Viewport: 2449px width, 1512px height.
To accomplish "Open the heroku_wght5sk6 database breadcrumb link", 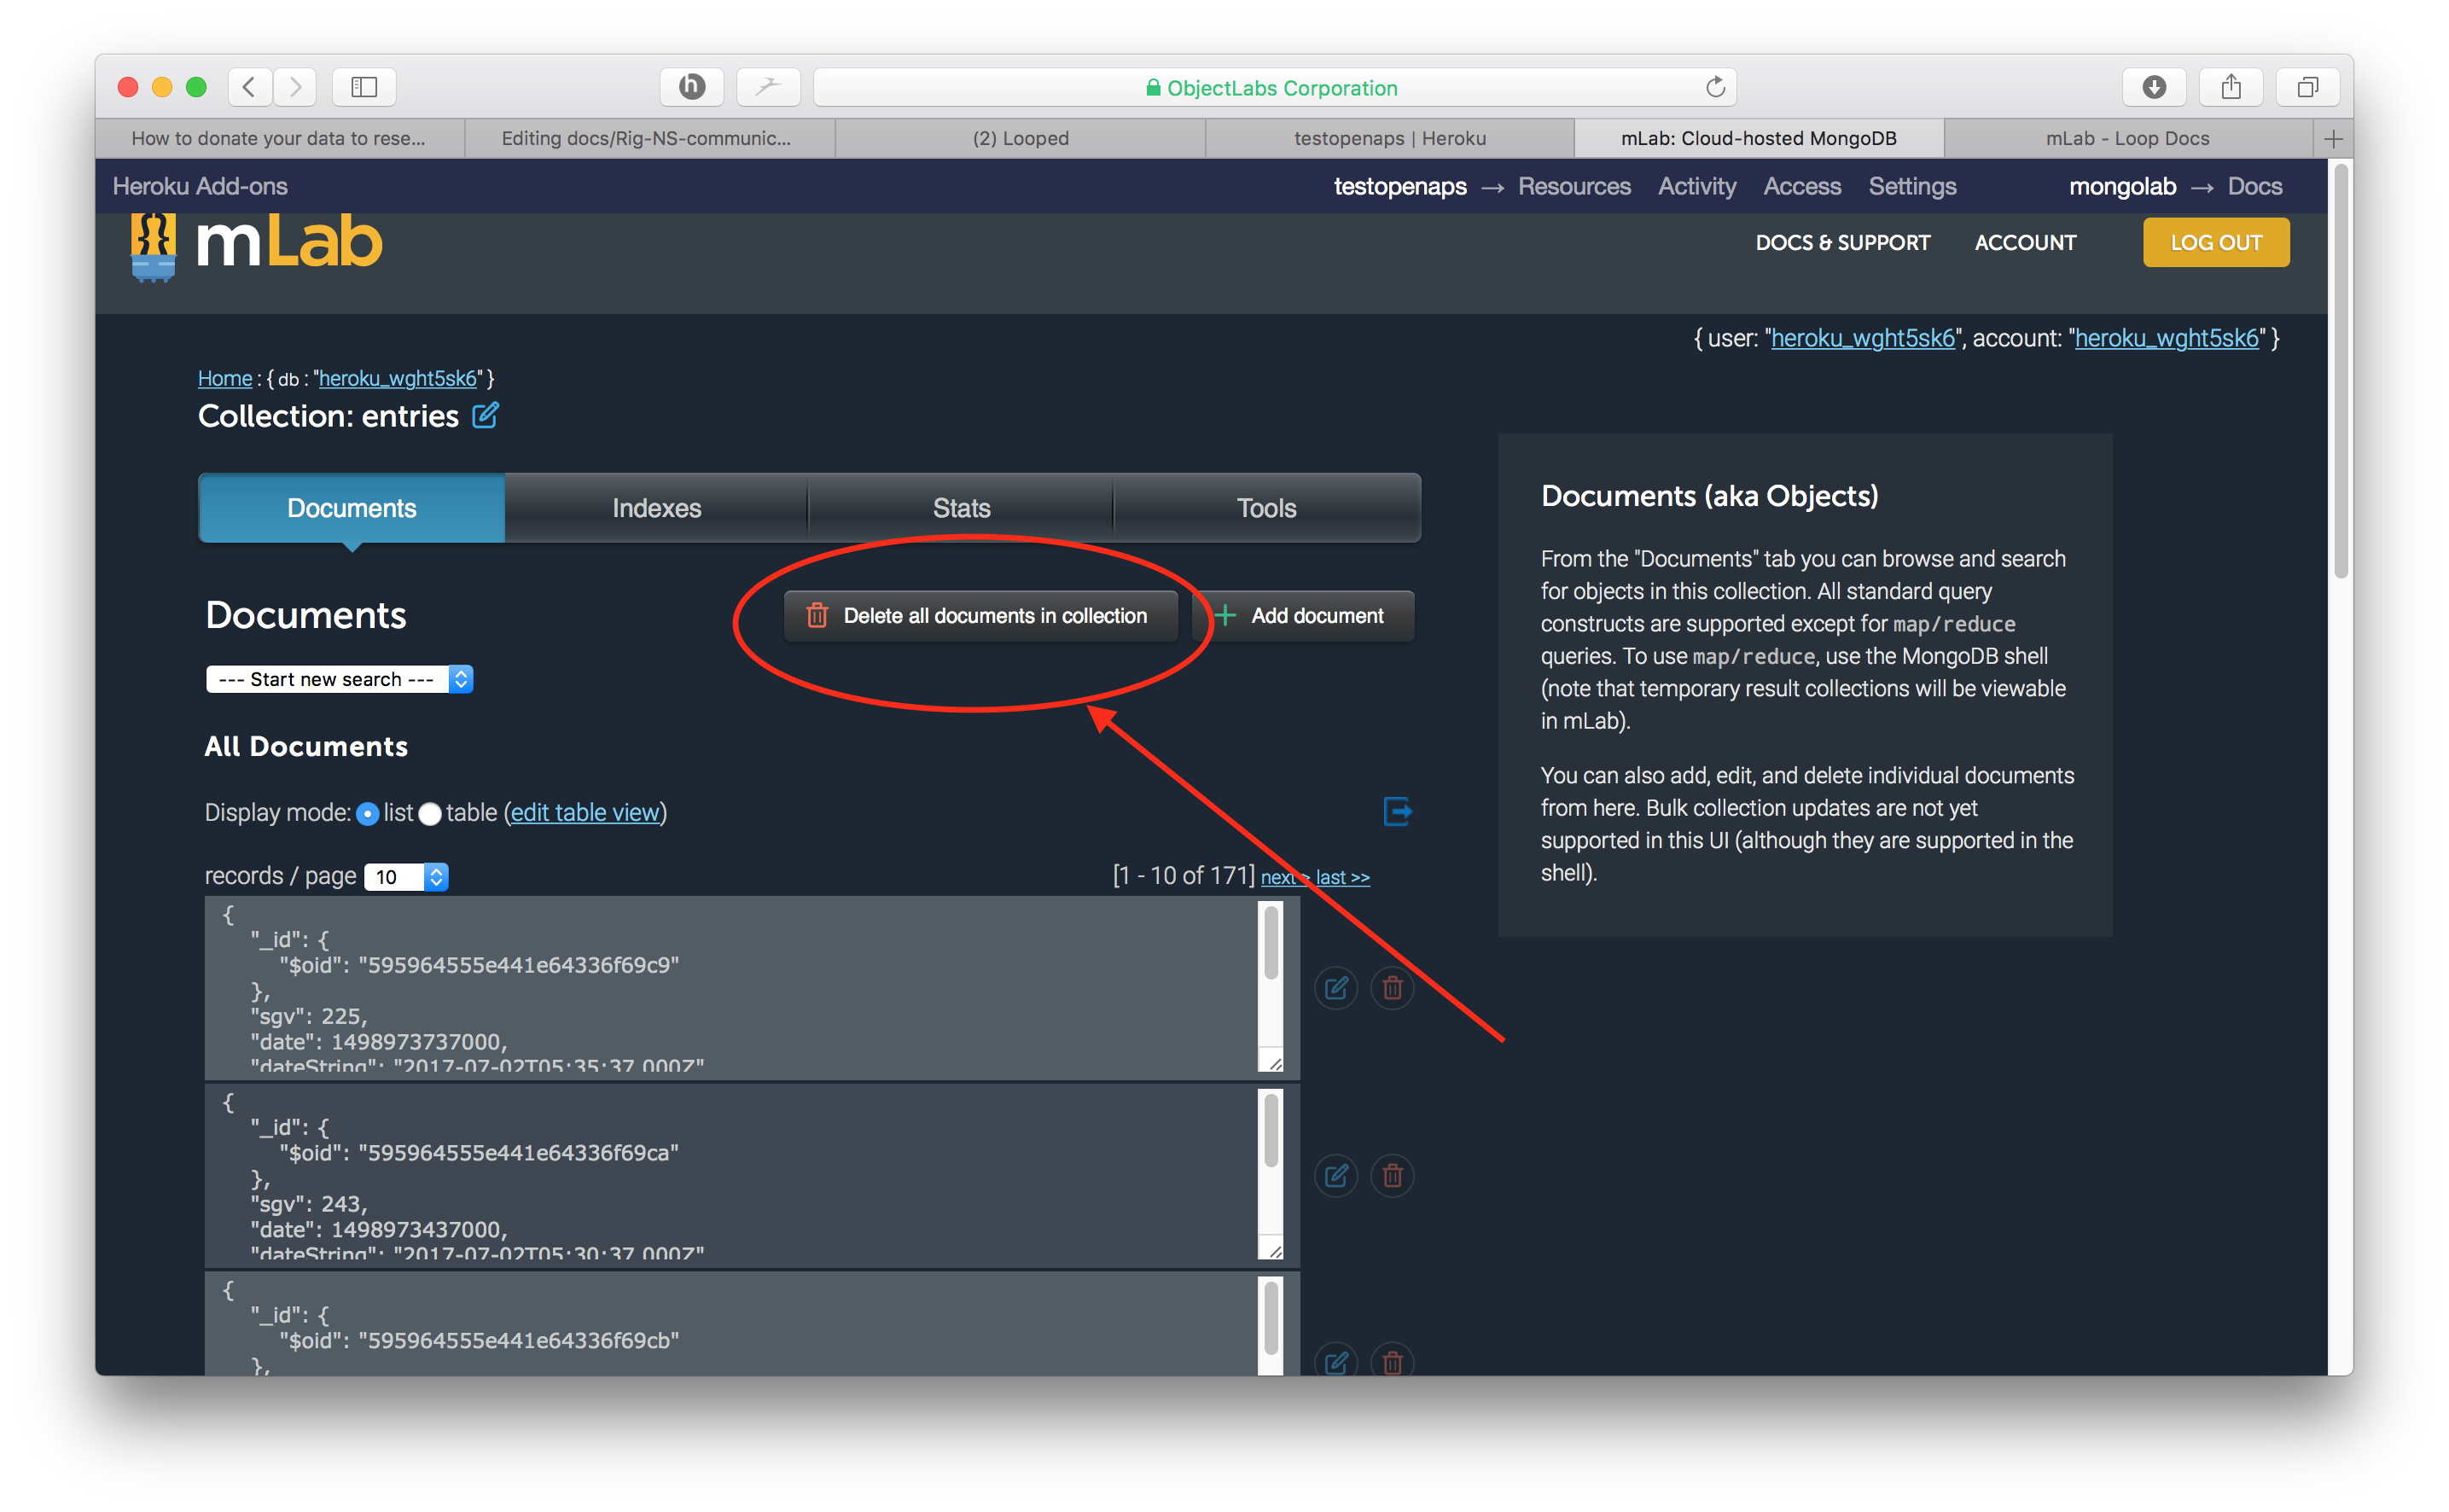I will pyautogui.click(x=398, y=378).
